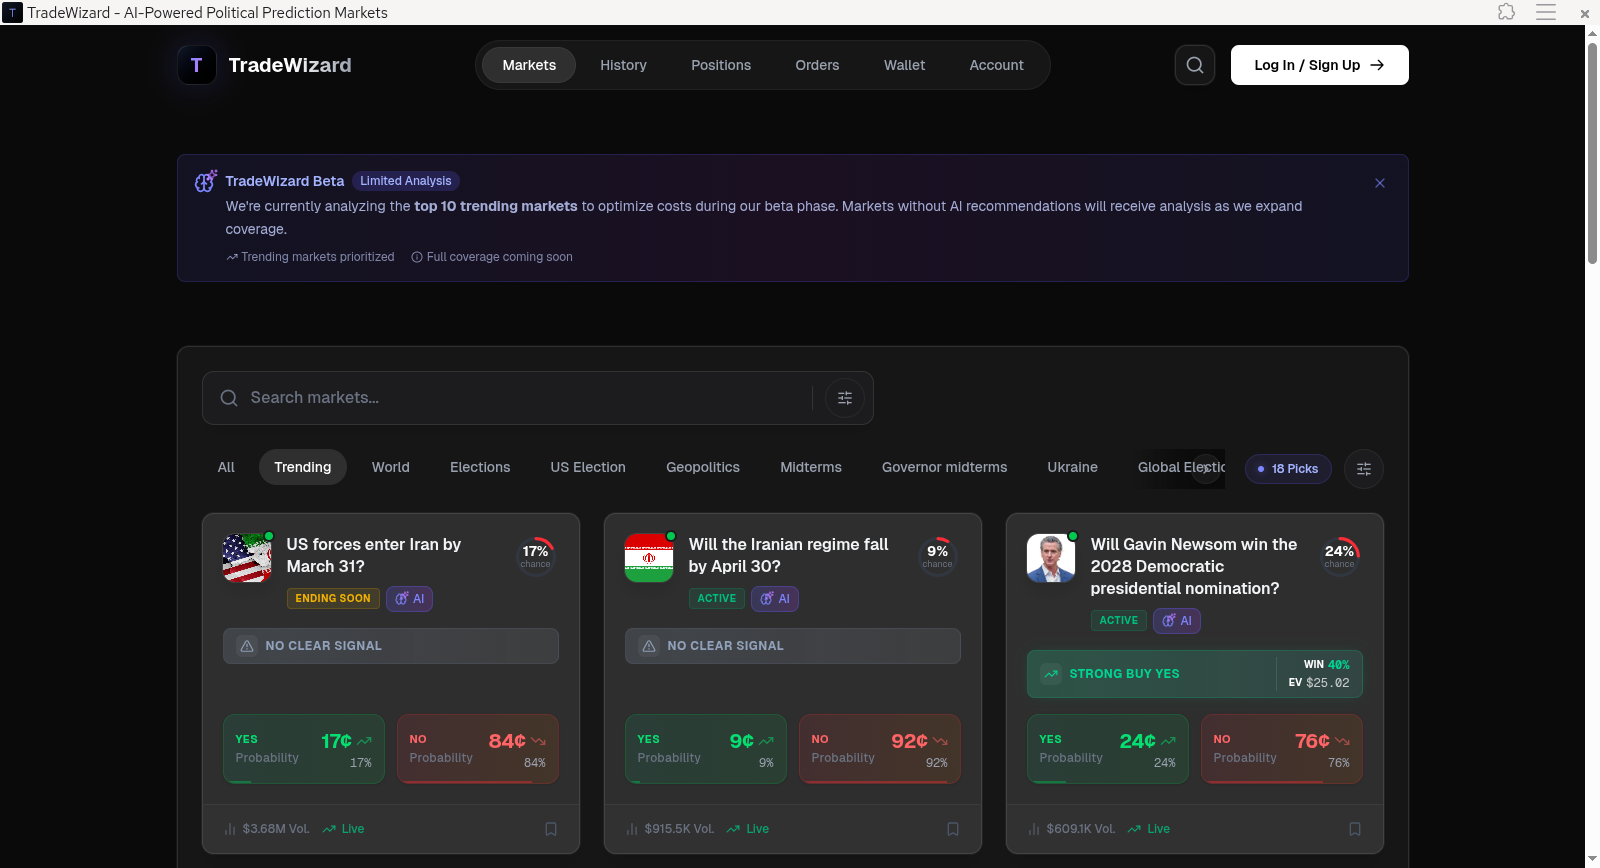This screenshot has height=868, width=1600.
Task: Select the Midterms category filter
Action: [x=811, y=467]
